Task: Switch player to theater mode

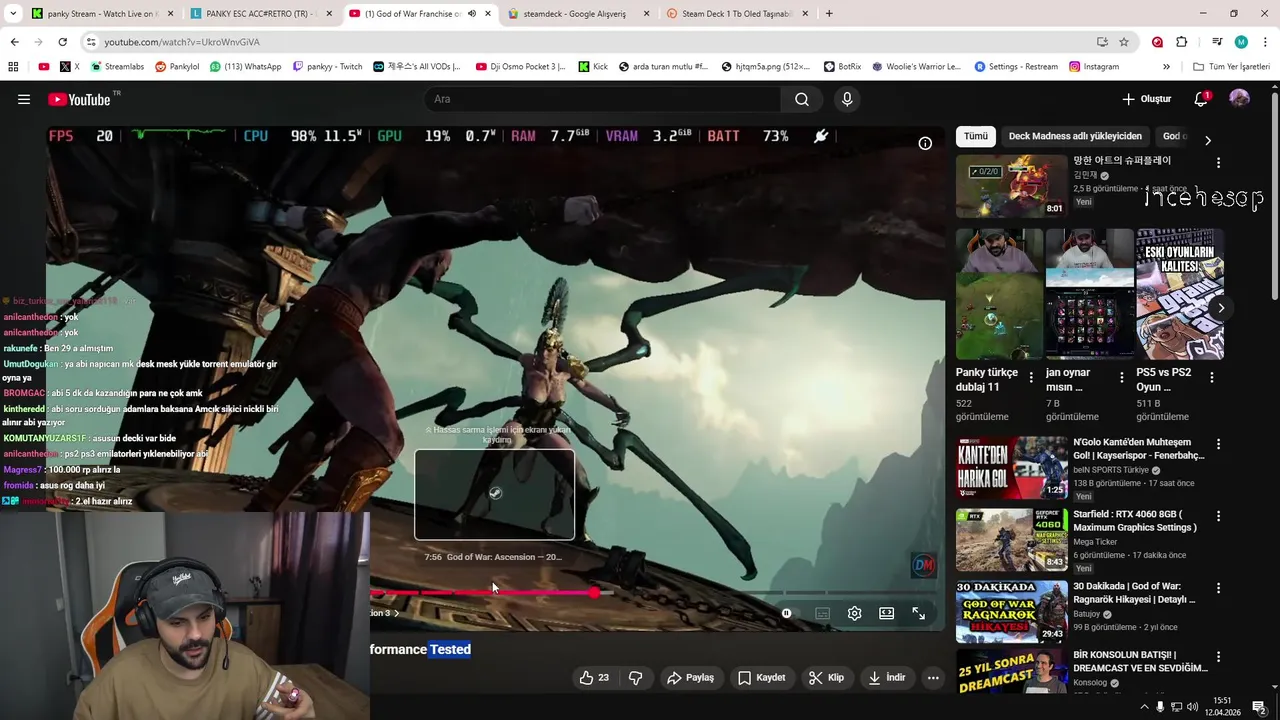Action: coord(886,613)
